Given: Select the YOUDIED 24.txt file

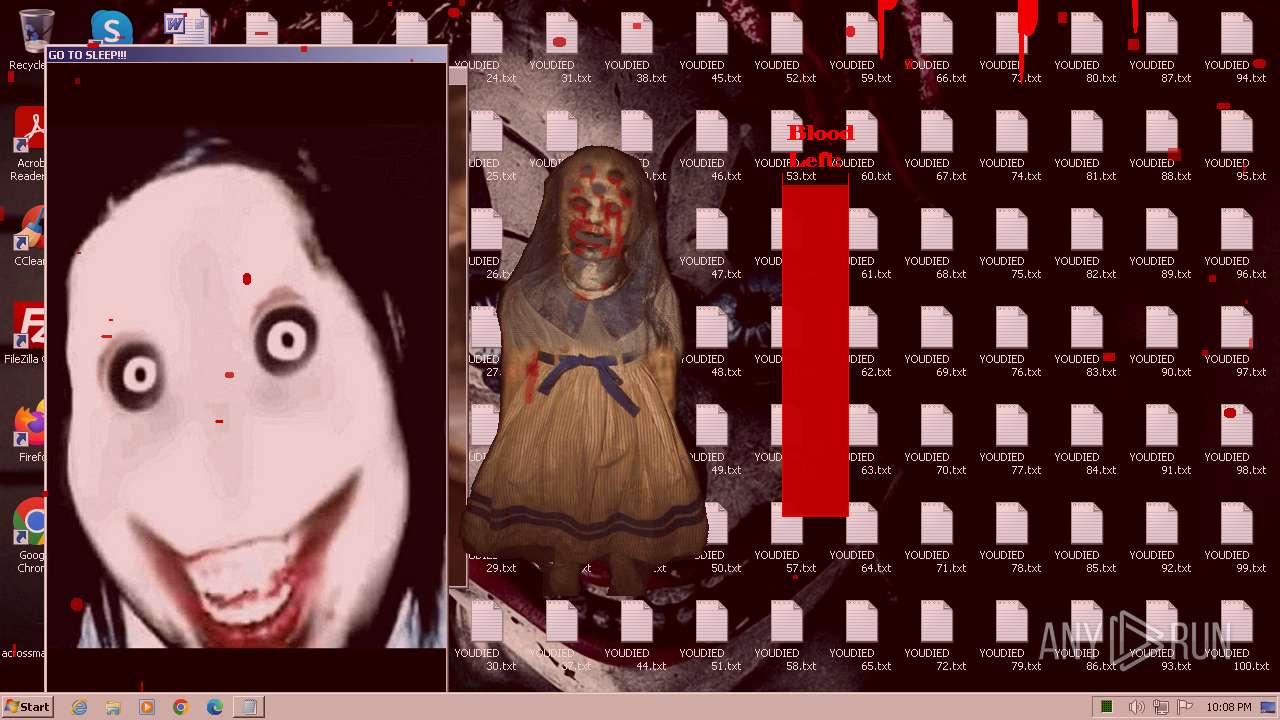Looking at the screenshot, I should coord(486,49).
